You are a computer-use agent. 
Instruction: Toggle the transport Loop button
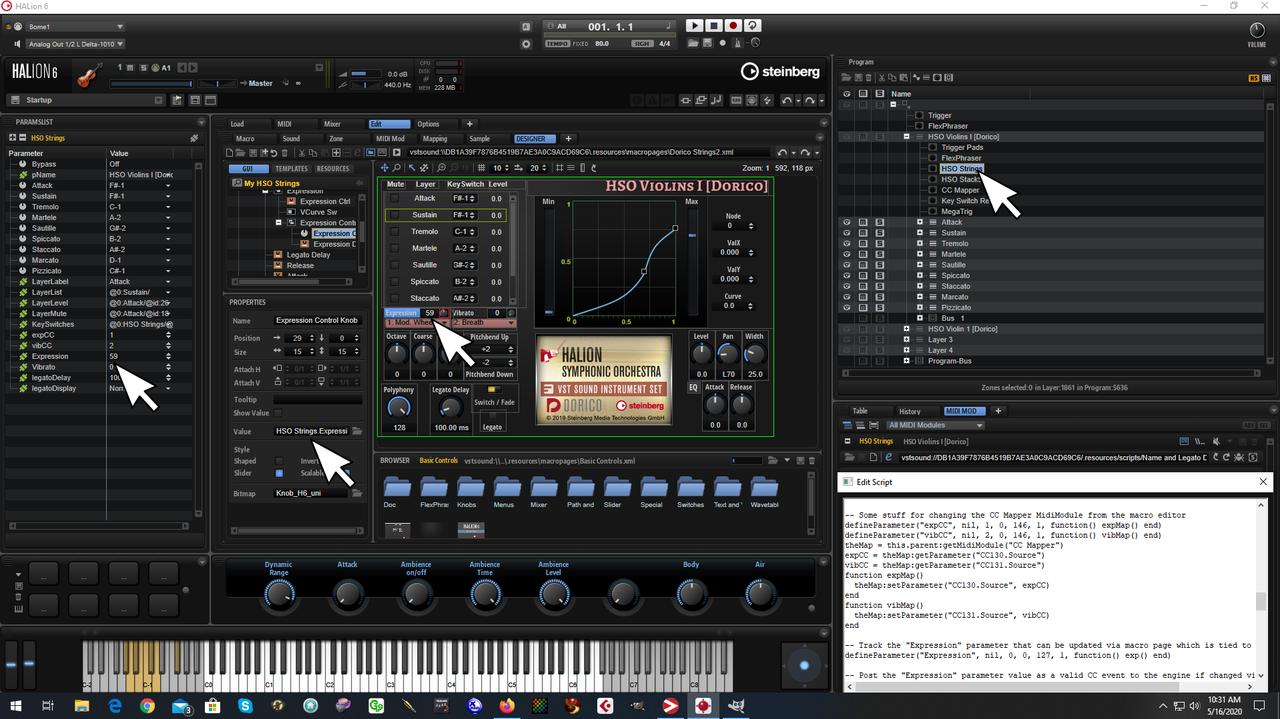(753, 26)
